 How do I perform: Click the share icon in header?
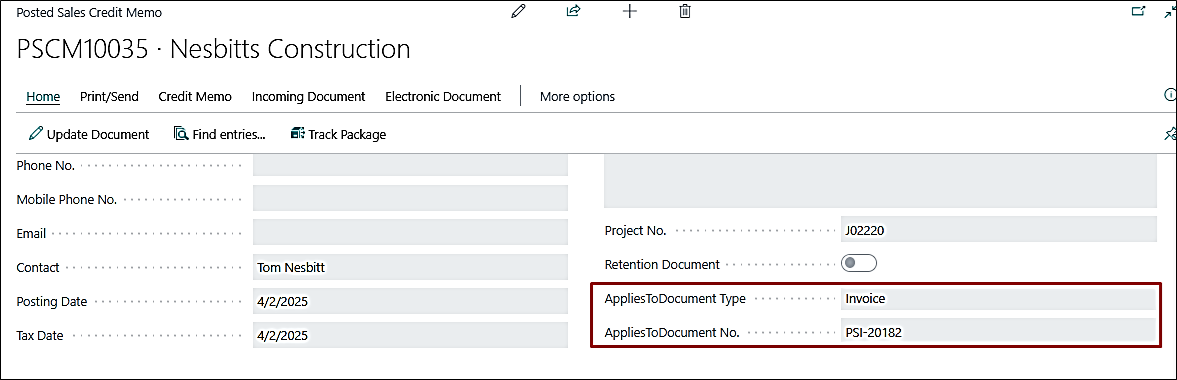click(x=574, y=11)
